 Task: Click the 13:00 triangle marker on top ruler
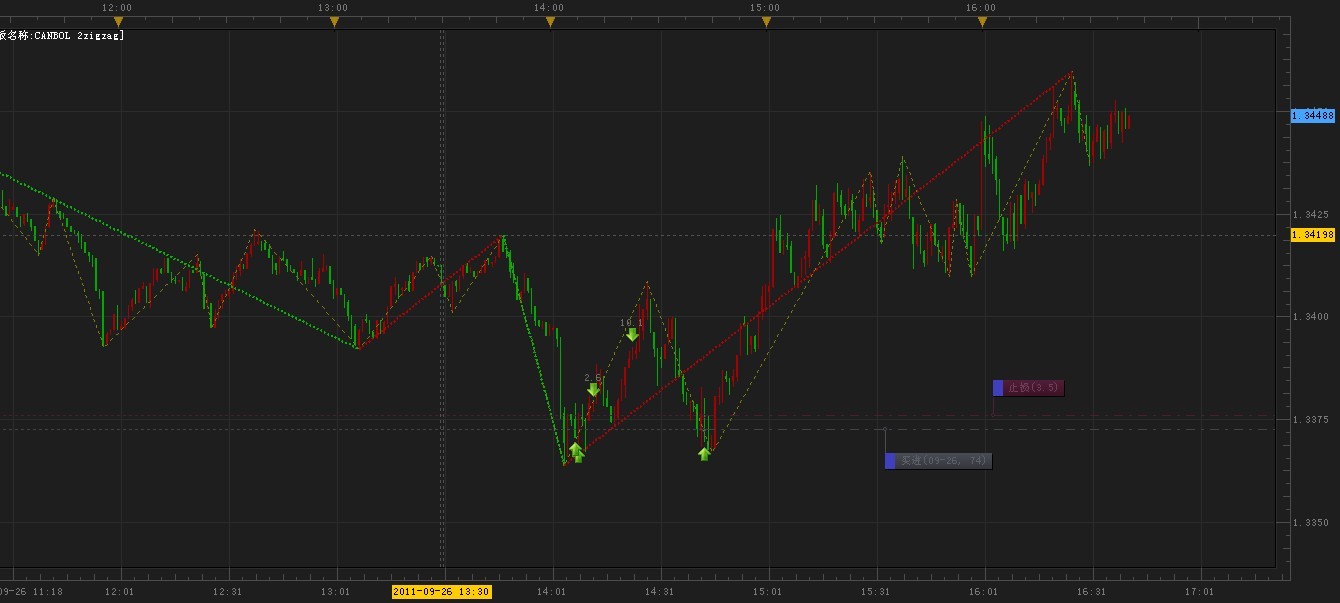334,21
